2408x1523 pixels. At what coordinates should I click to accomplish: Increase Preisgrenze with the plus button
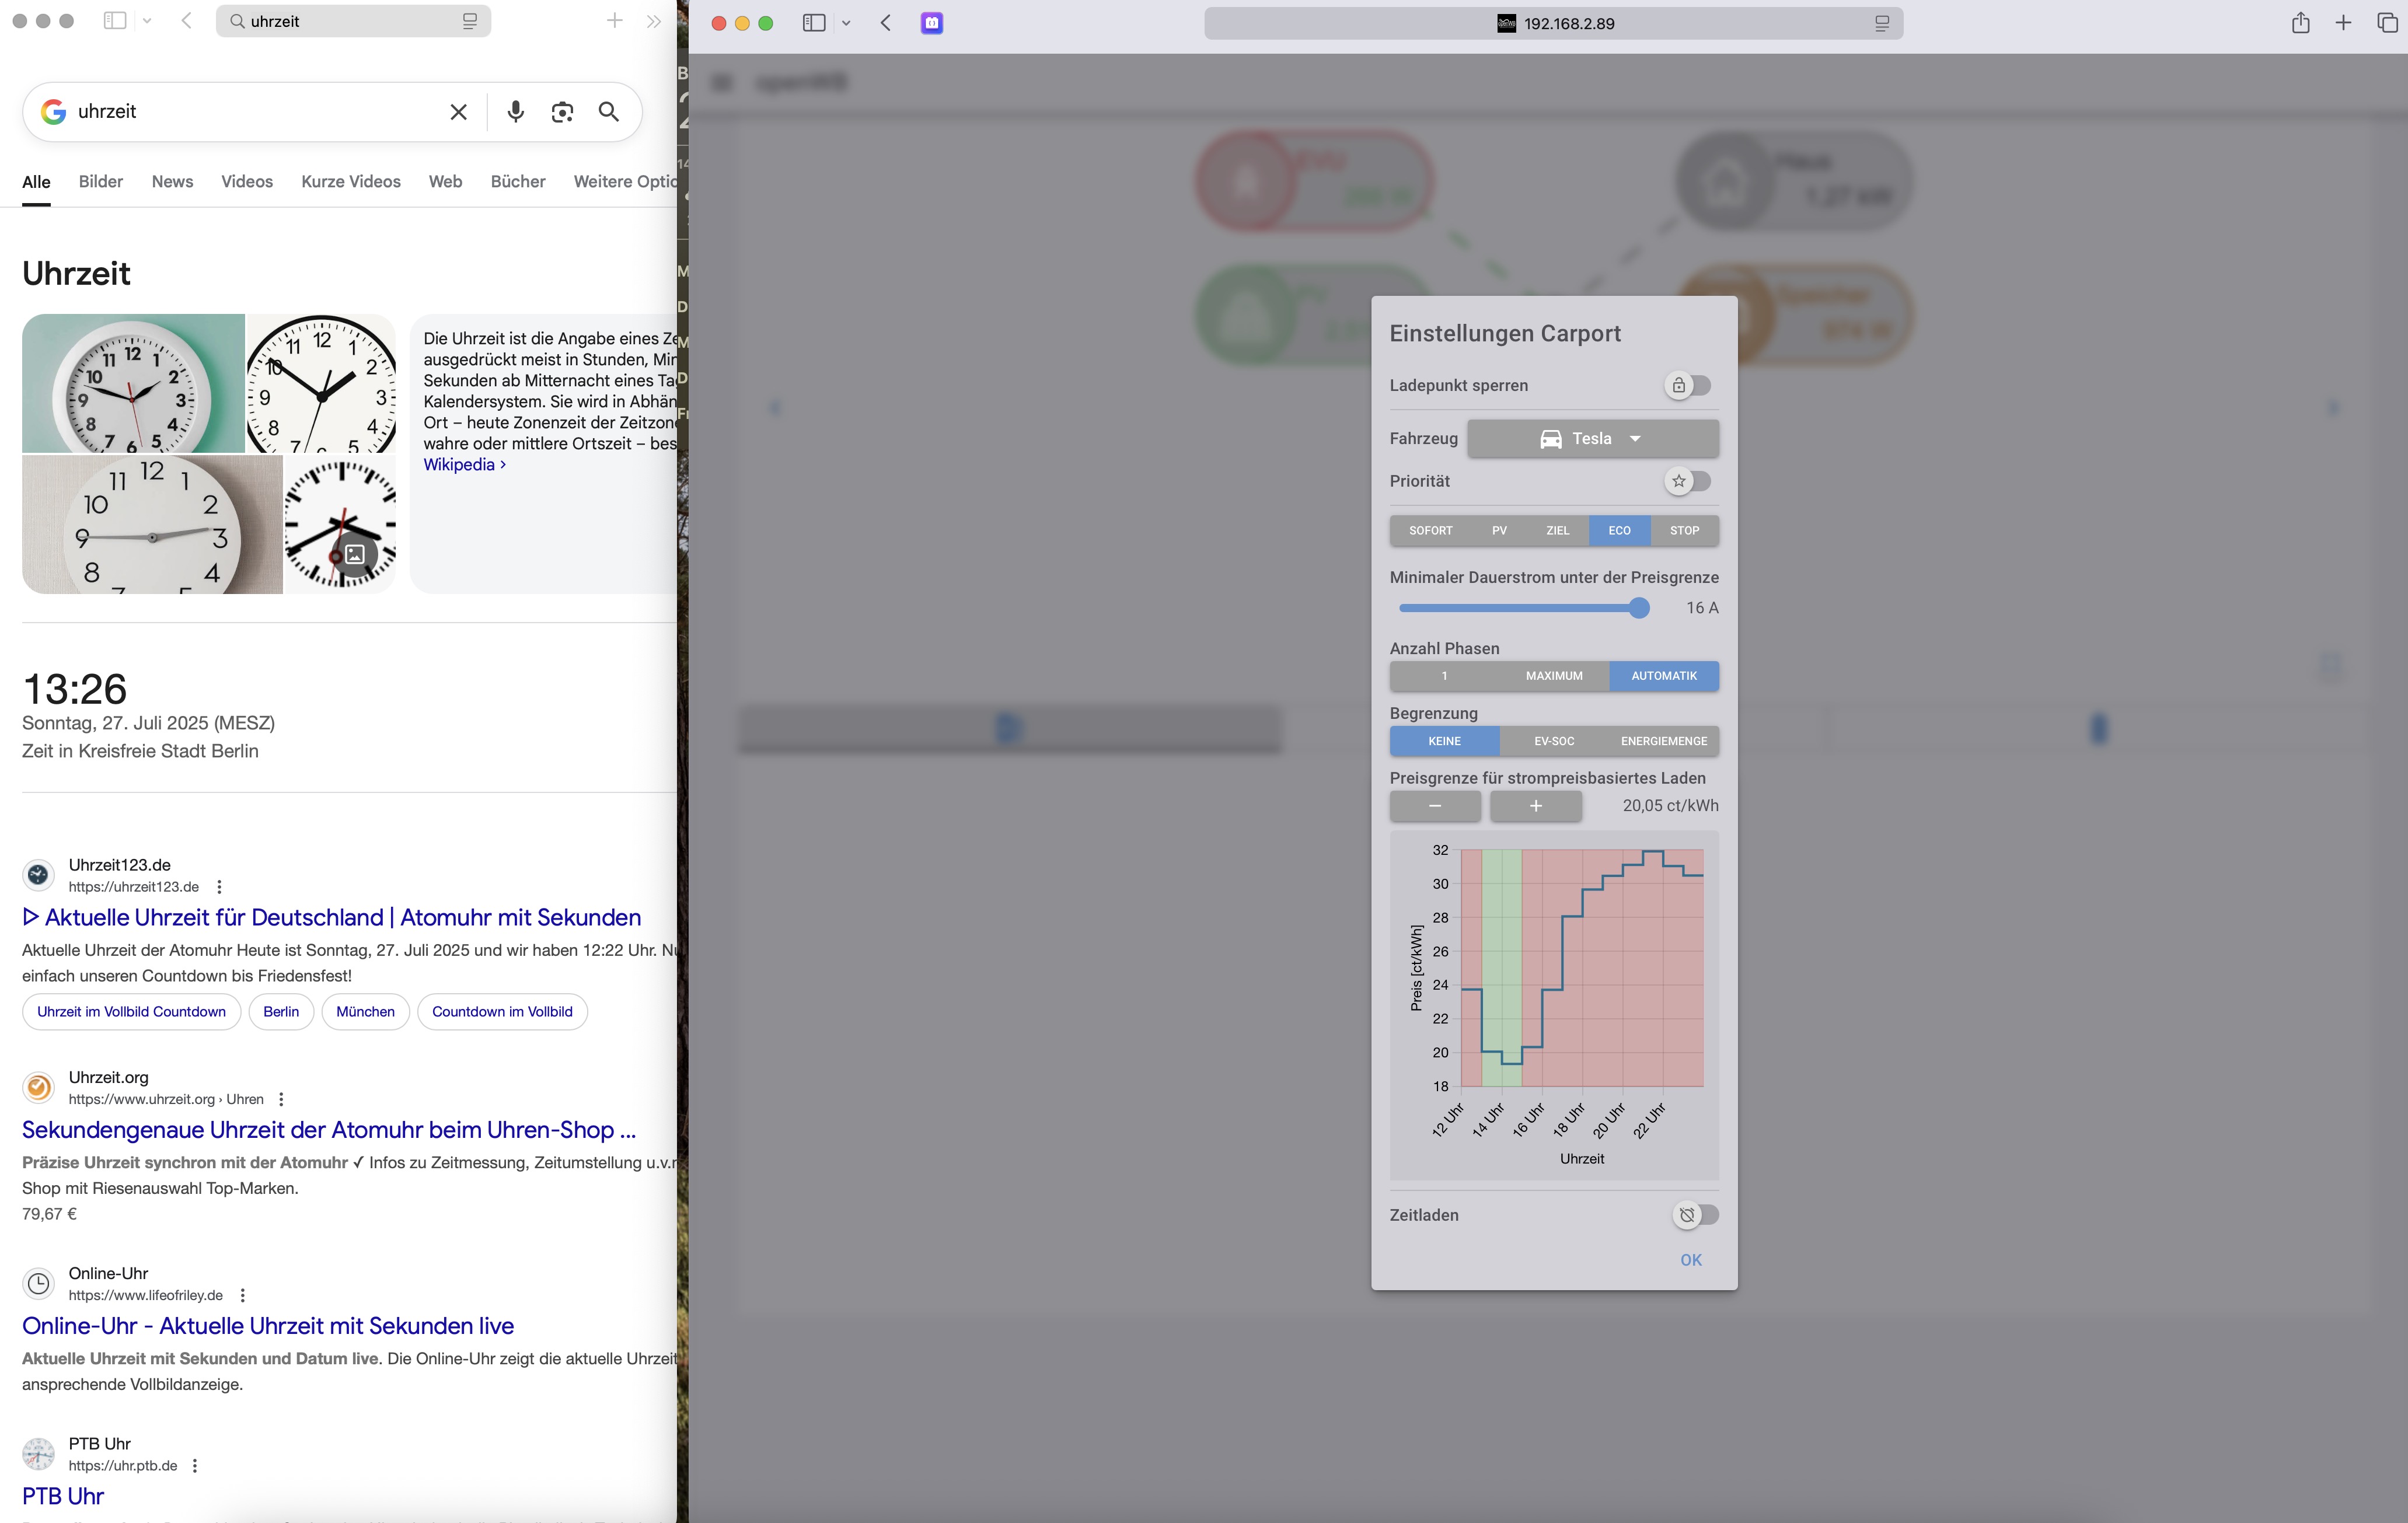1535,805
